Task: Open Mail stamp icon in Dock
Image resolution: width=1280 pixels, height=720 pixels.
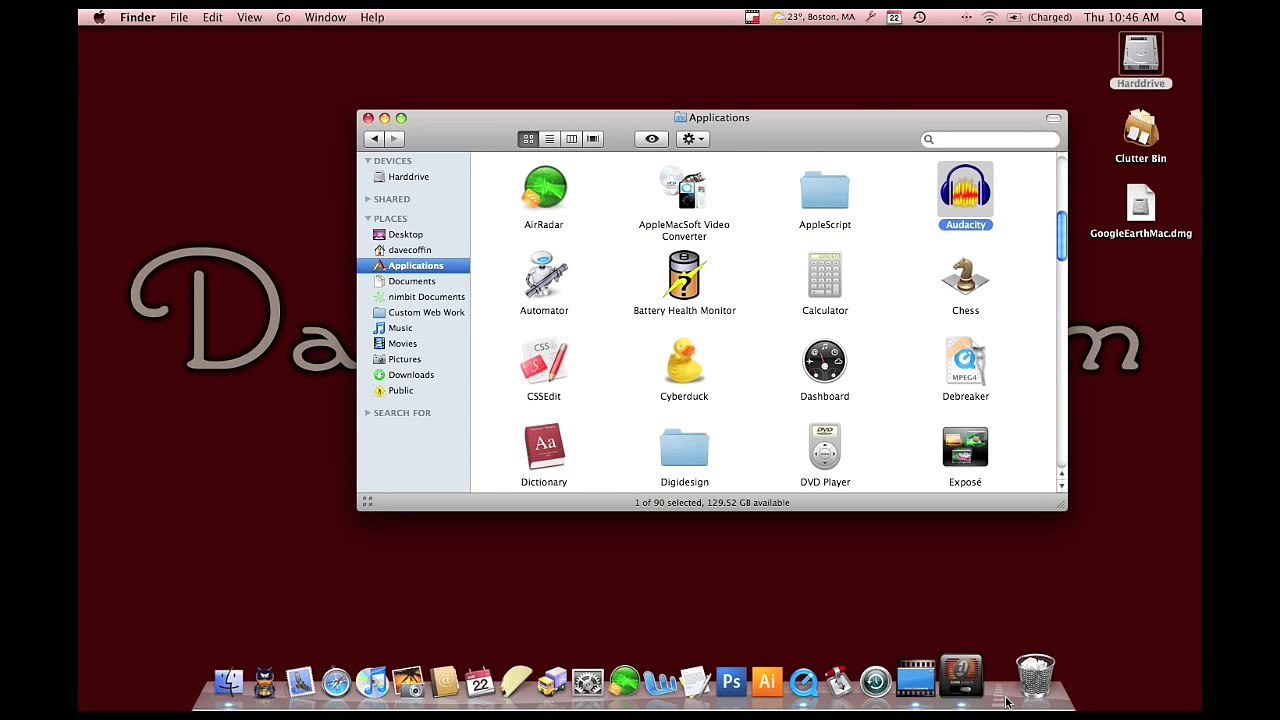Action: (300, 682)
